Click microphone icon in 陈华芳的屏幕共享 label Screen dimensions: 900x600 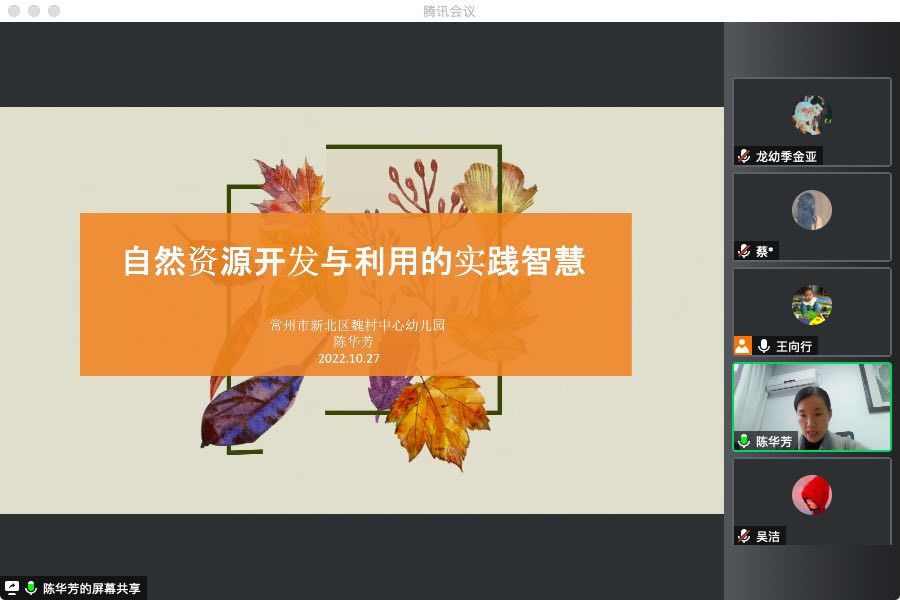31,588
